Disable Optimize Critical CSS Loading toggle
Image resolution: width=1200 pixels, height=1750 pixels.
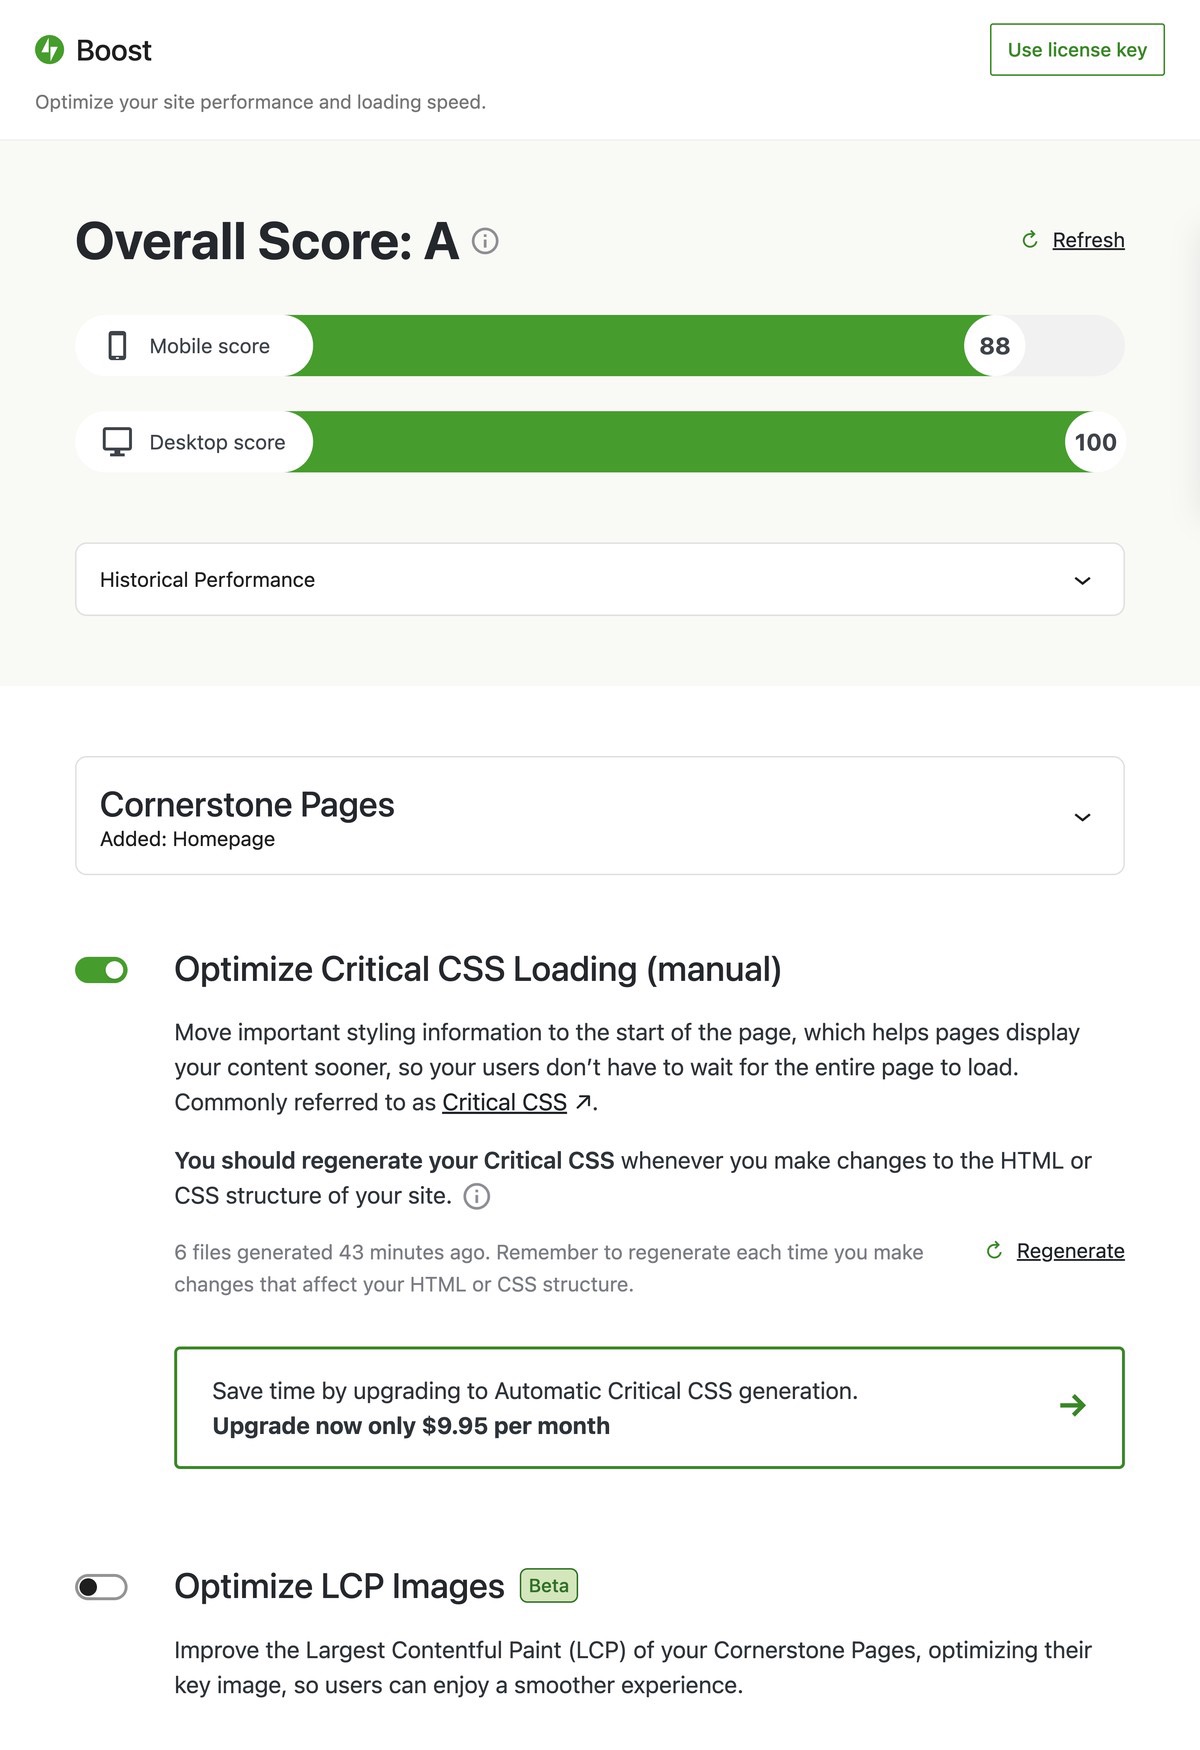(x=102, y=970)
